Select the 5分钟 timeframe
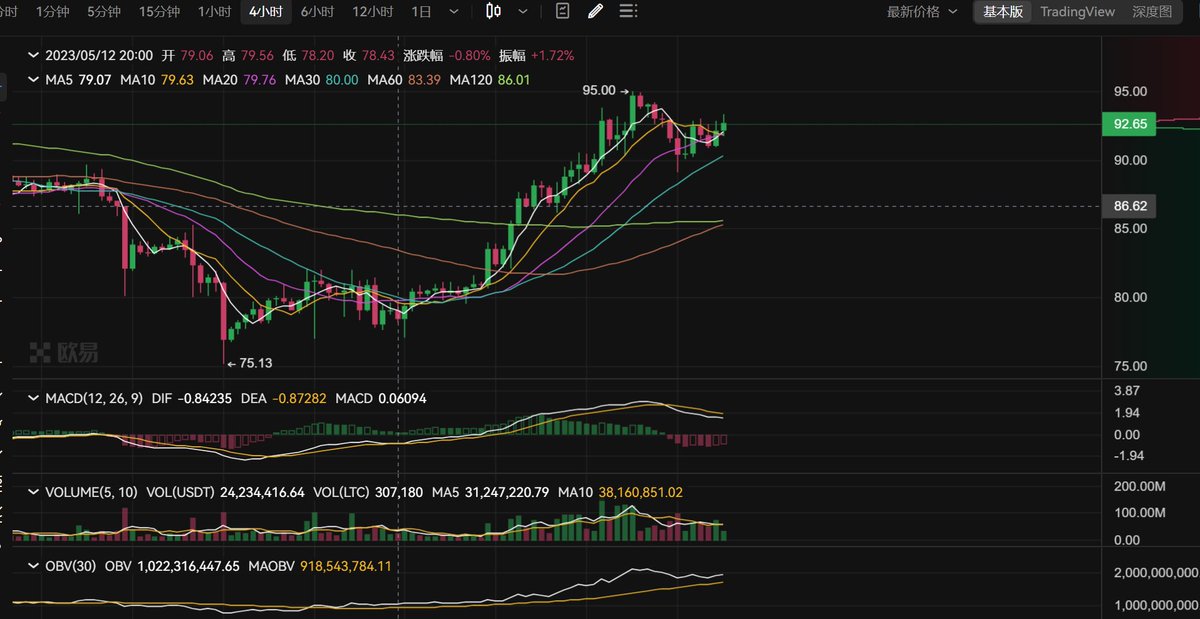Viewport: 1200px width, 619px height. (x=103, y=12)
